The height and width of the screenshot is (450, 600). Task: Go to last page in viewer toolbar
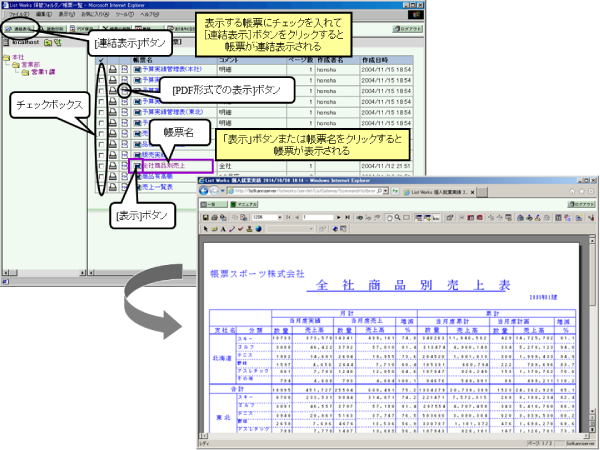[347, 217]
